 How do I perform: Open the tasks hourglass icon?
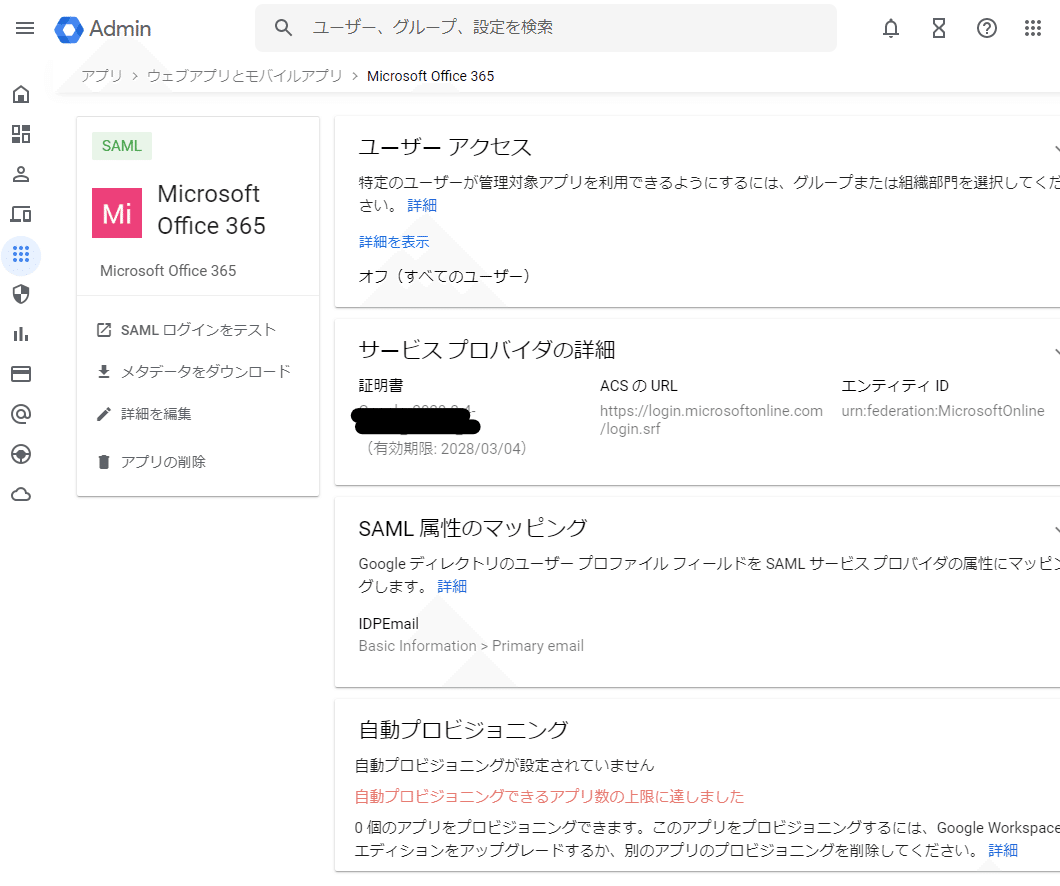939,28
